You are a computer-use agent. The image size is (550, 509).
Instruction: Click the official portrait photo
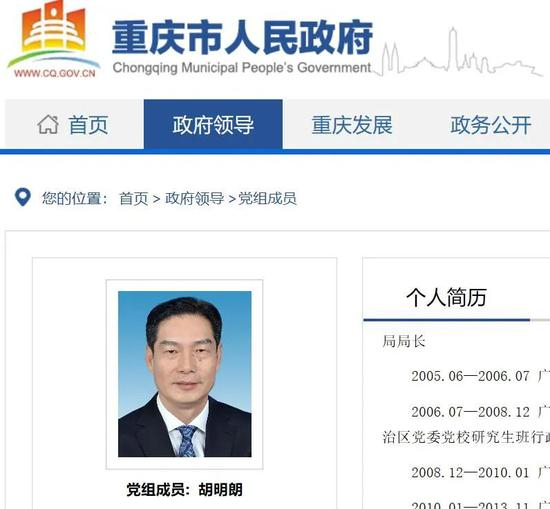[185, 374]
